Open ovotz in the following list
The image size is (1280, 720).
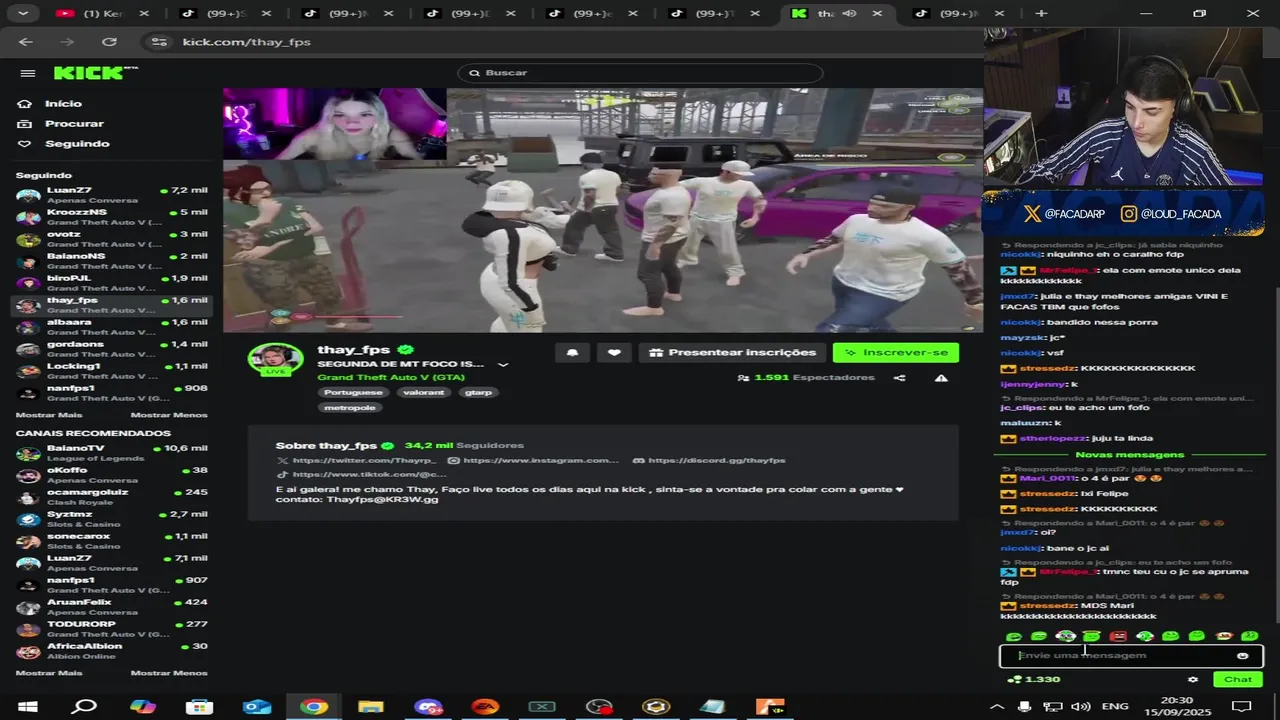(112, 239)
